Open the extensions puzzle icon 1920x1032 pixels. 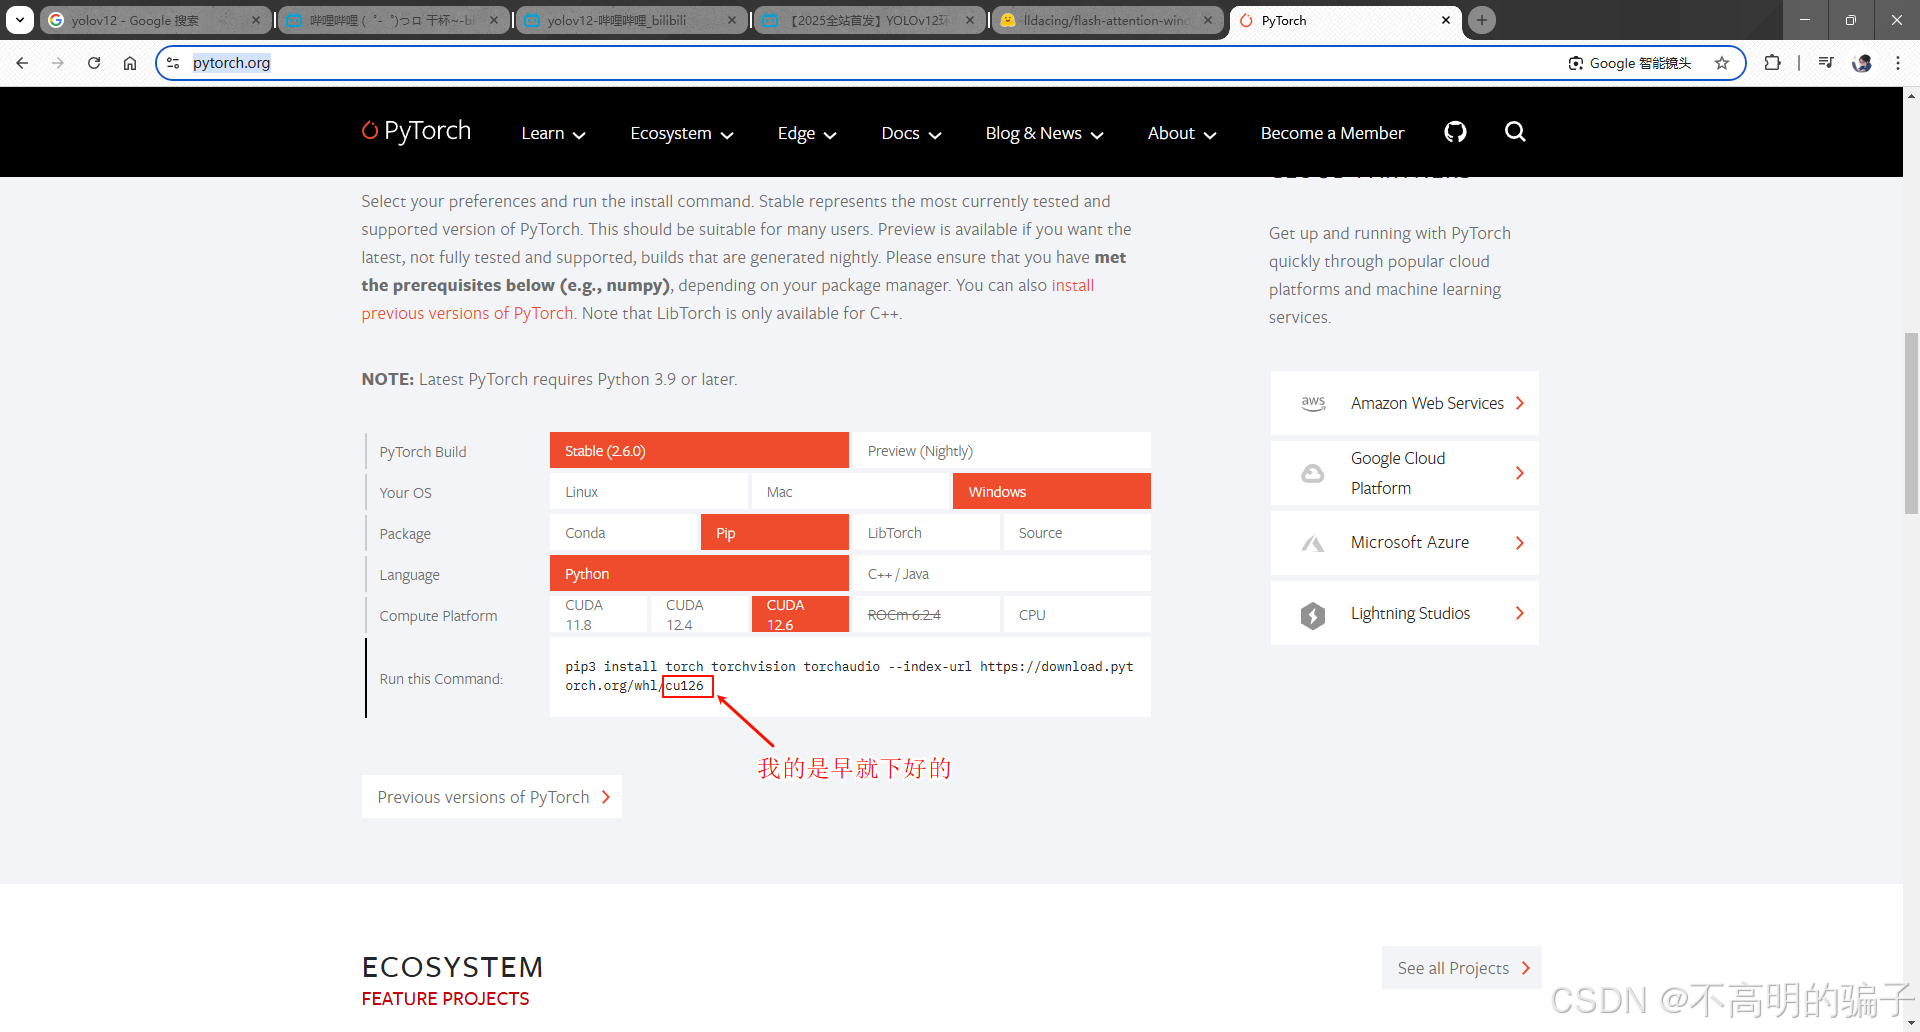(1772, 63)
